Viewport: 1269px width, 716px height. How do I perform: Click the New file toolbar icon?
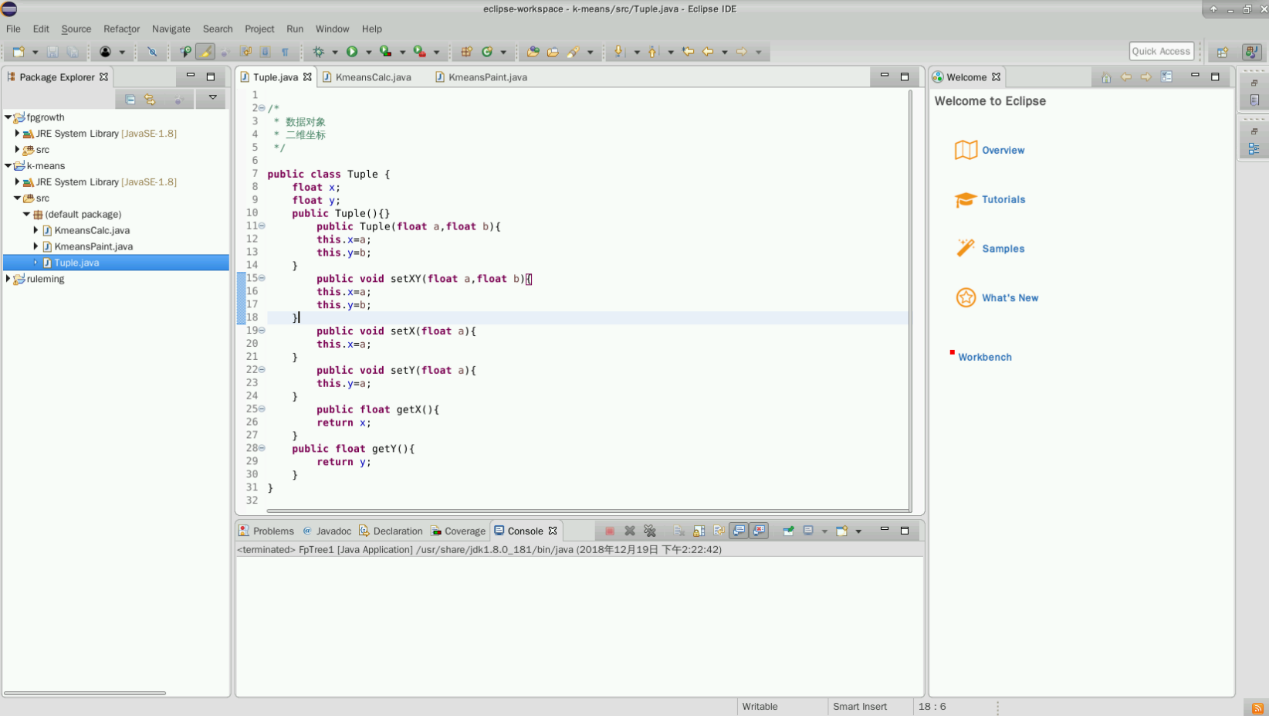[18, 52]
